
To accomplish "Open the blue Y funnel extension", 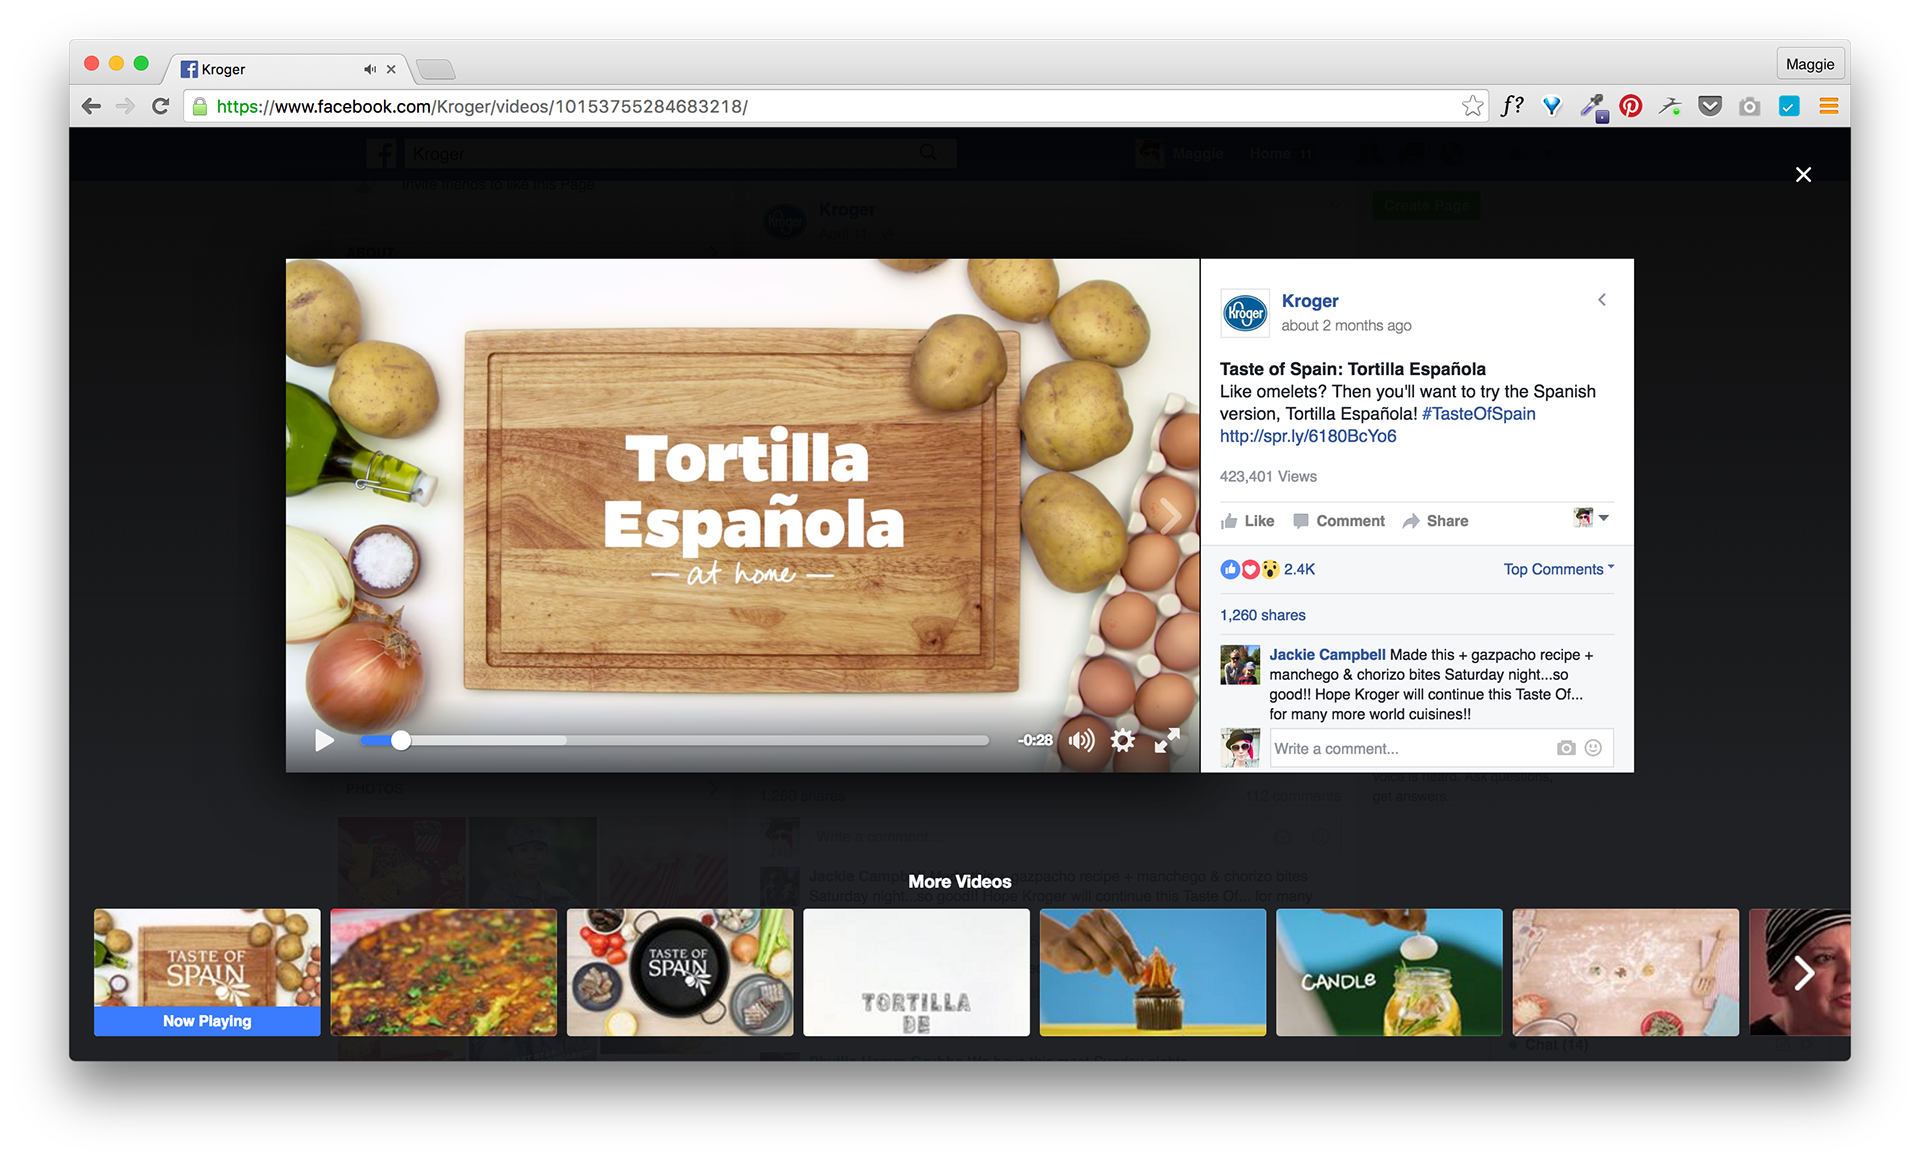I will [1552, 106].
